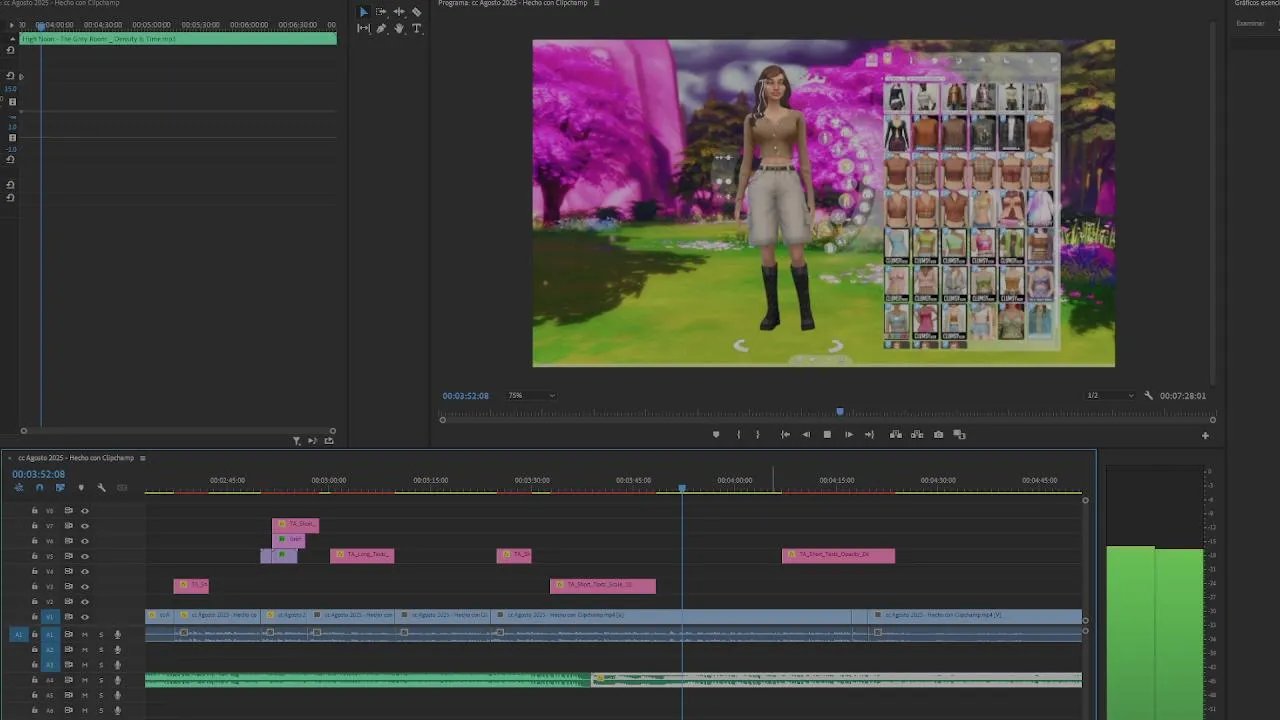The image size is (1280, 720).
Task: Toggle caption track options in timeline
Action: [122, 488]
